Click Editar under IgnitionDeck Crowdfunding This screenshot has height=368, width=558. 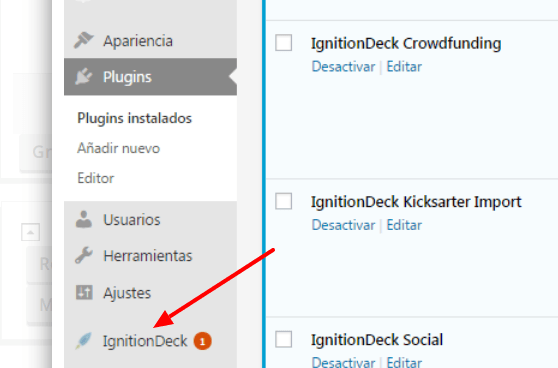[x=404, y=67]
